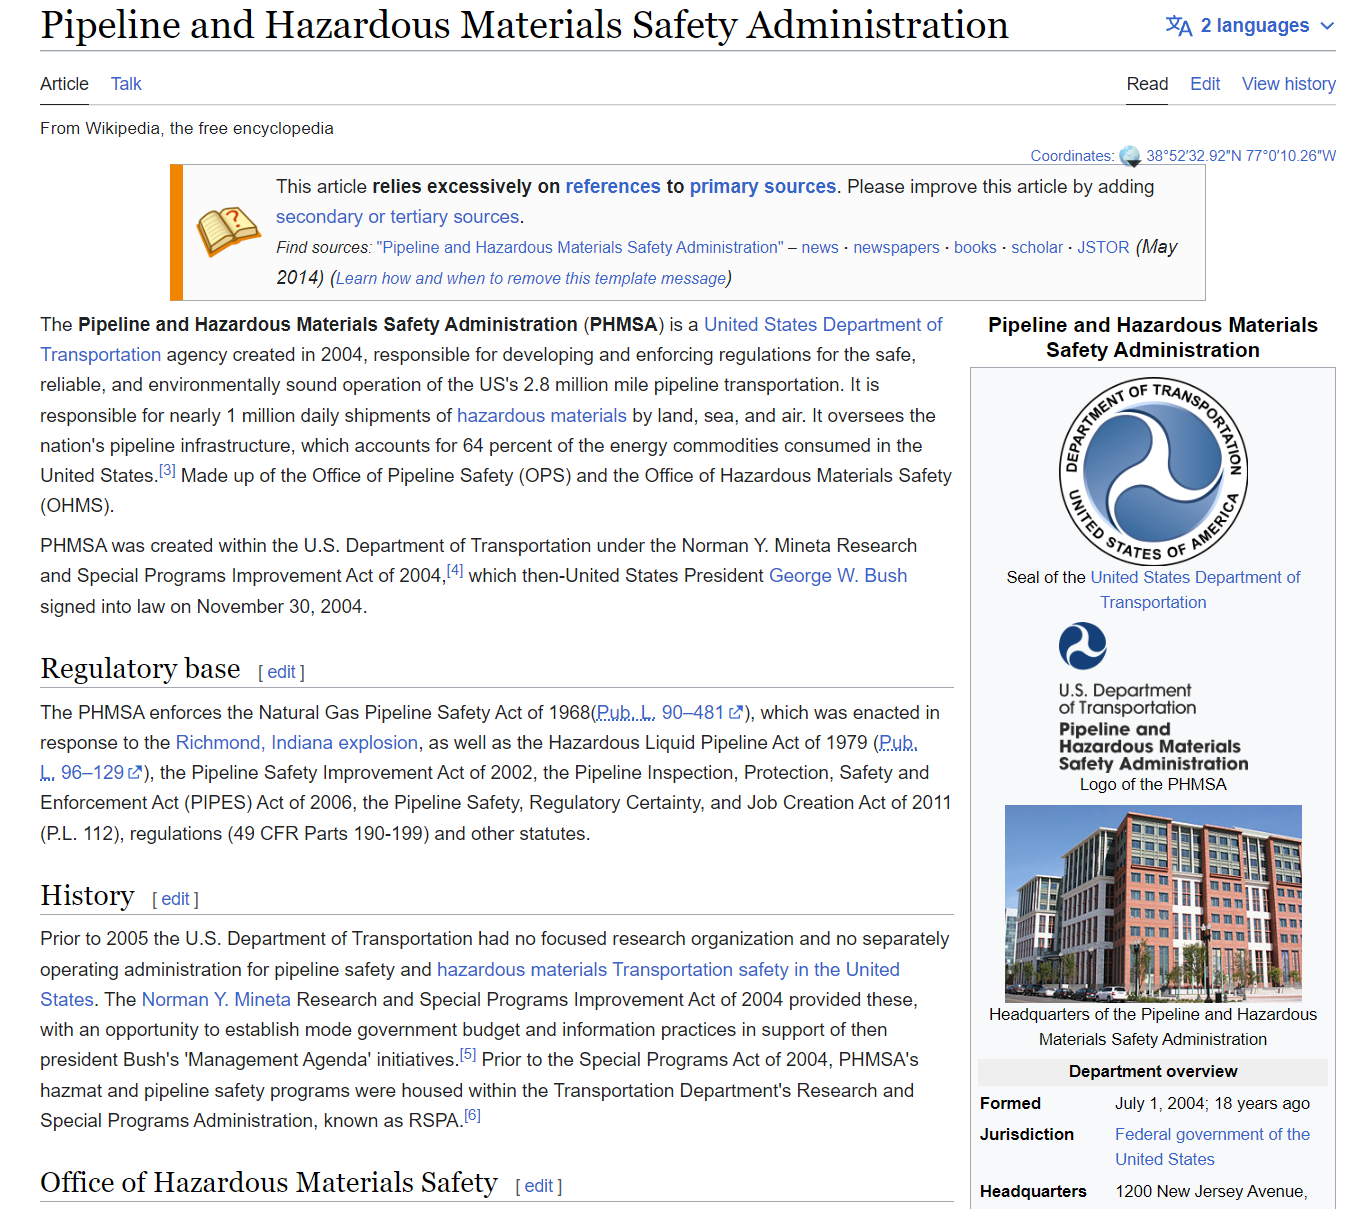Open citation footnote [4]
Screen dimensions: 1372x1209
click(455, 570)
